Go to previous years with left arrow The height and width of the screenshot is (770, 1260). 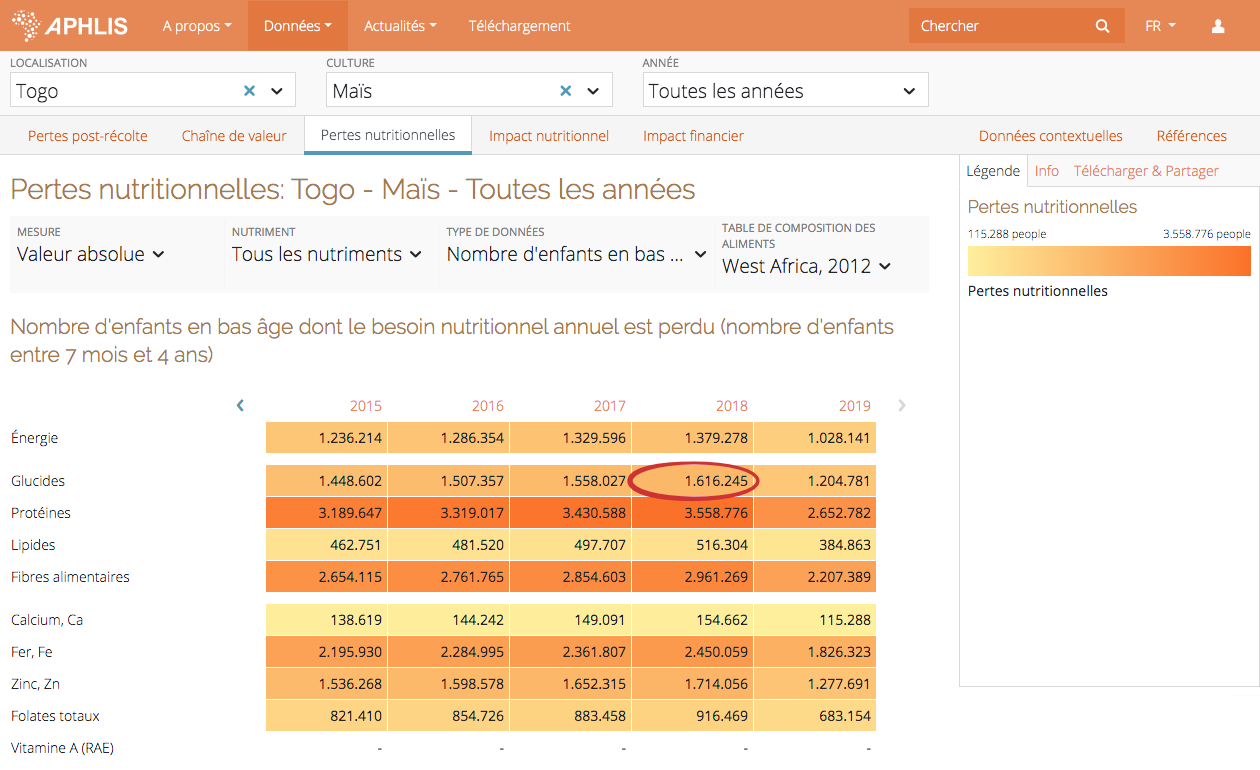coord(240,405)
